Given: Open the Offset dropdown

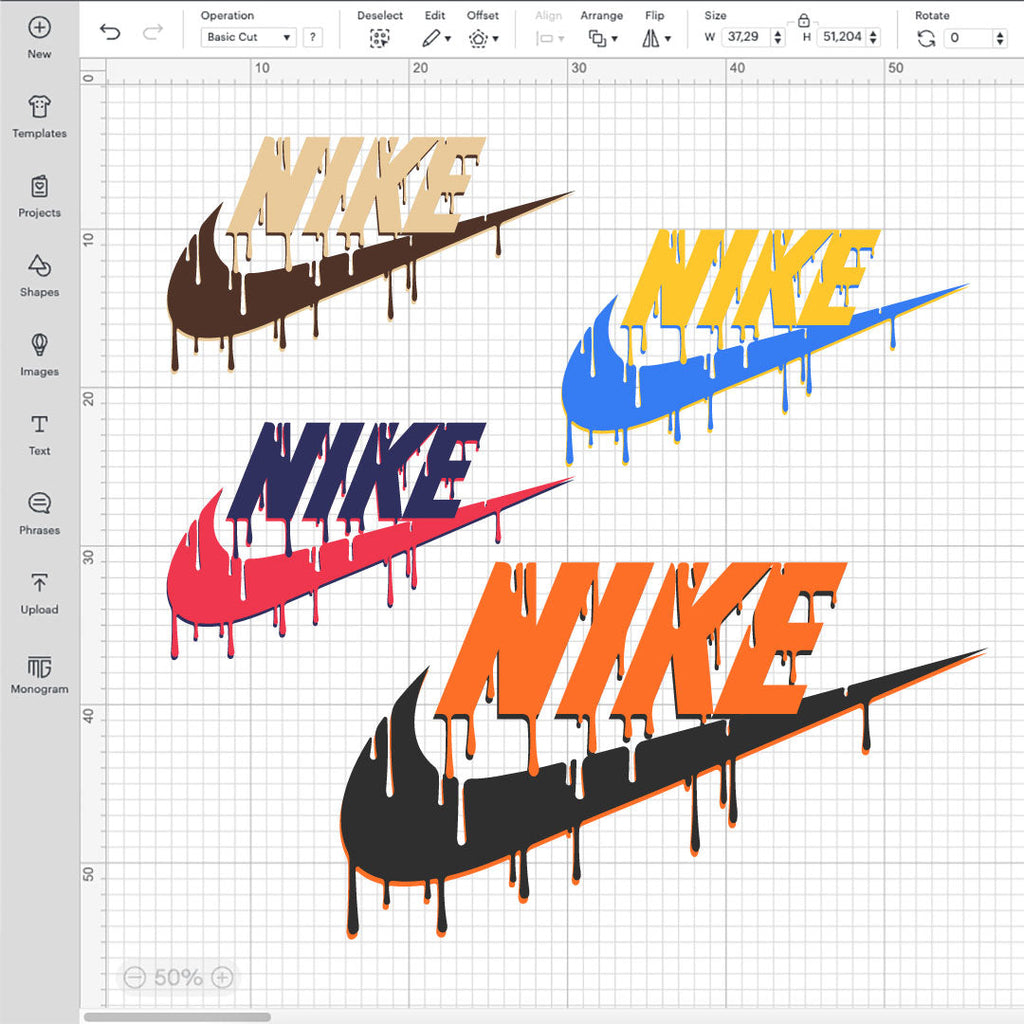Looking at the screenshot, I should (483, 38).
